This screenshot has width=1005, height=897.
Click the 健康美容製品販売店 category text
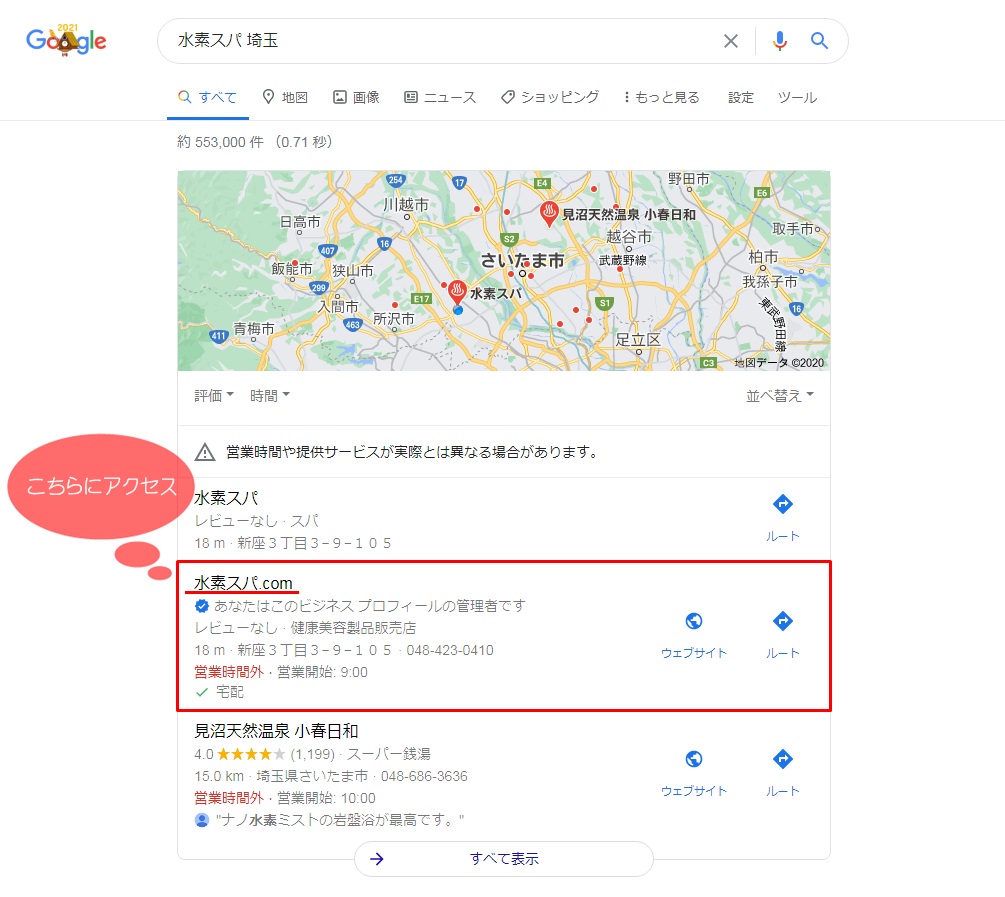[x=353, y=628]
